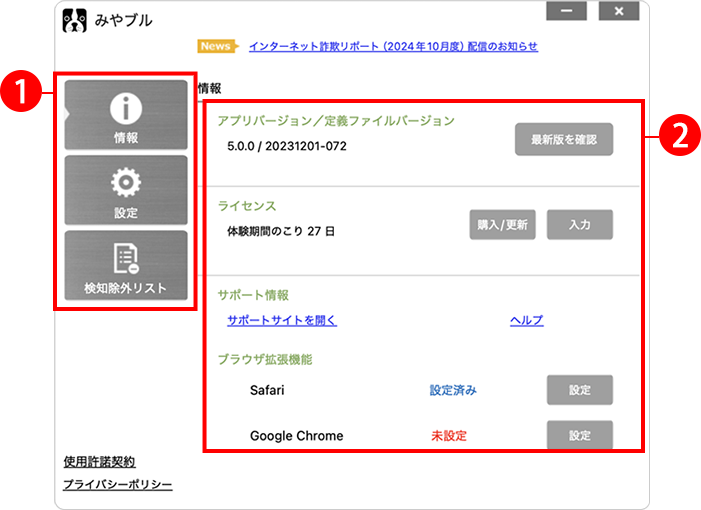Click the 設定 button for Safari
This screenshot has height=510, width=701.
click(x=579, y=390)
